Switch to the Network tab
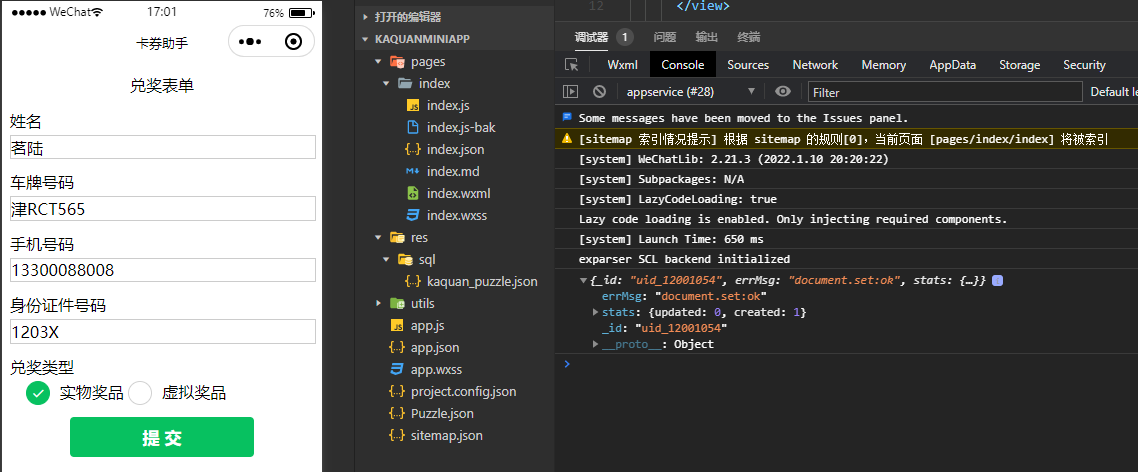This screenshot has width=1138, height=472. pyautogui.click(x=815, y=65)
